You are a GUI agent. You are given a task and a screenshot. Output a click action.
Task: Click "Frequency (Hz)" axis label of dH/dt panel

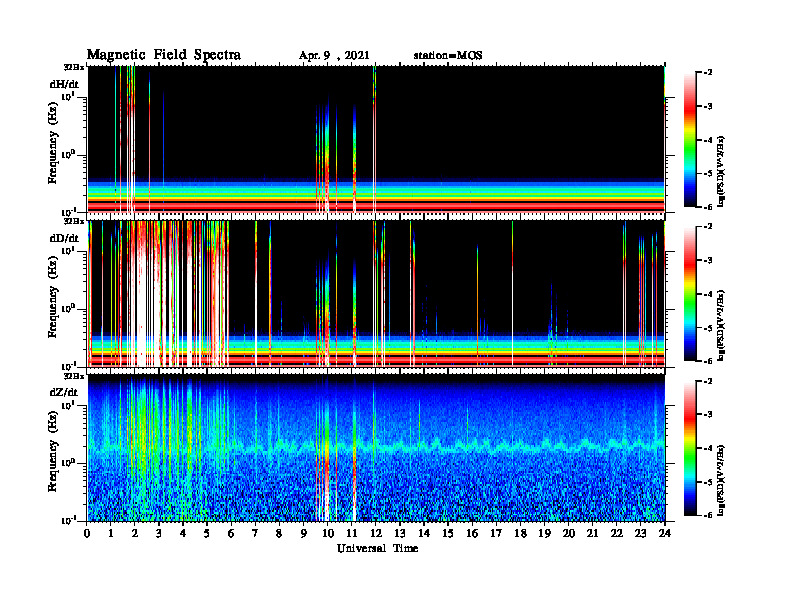pyautogui.click(x=53, y=143)
